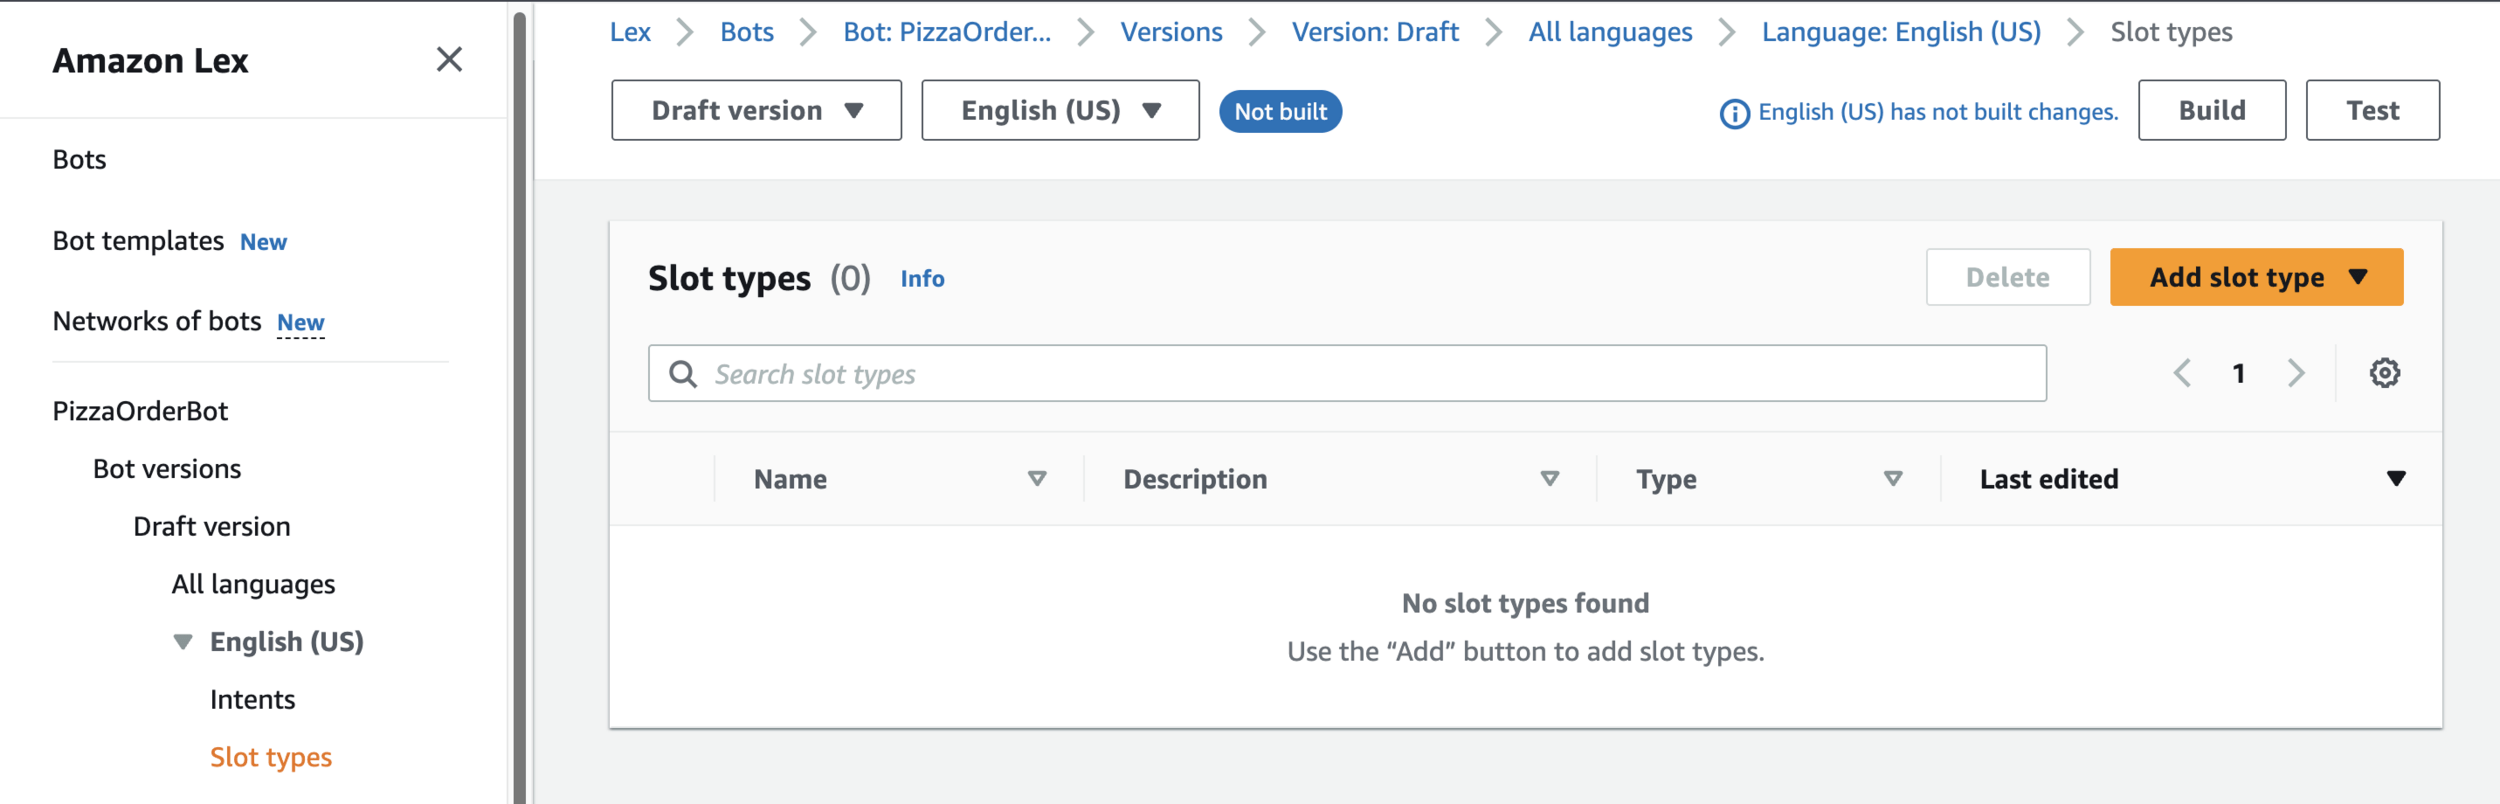Click the Type column header
The width and height of the screenshot is (2500, 804).
coord(1666,480)
